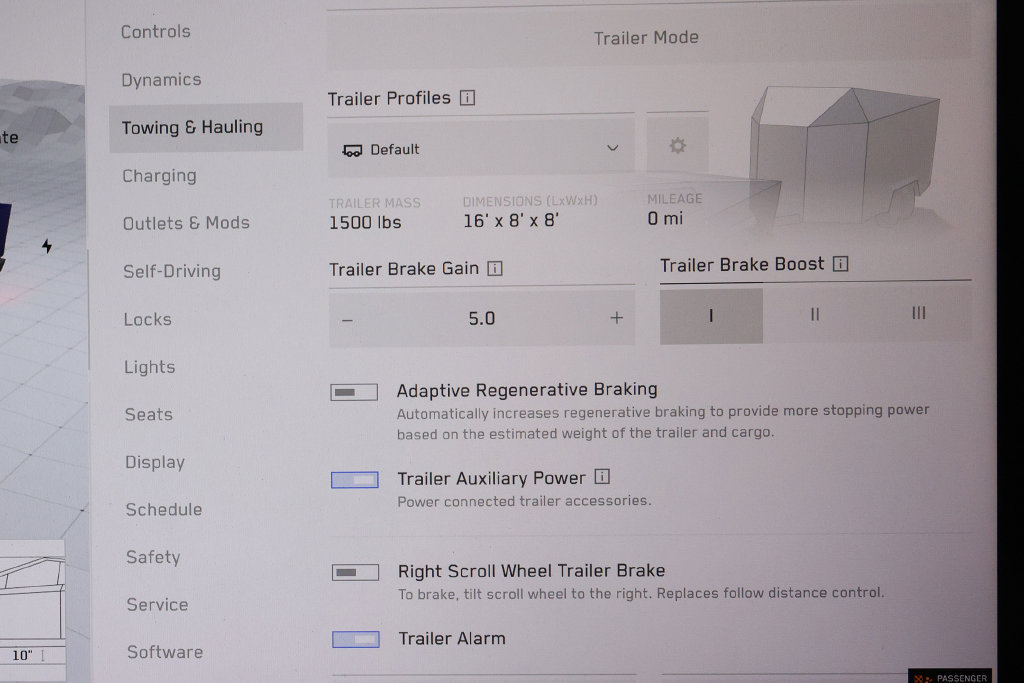Select Trailer Brake Boost level II

[815, 315]
